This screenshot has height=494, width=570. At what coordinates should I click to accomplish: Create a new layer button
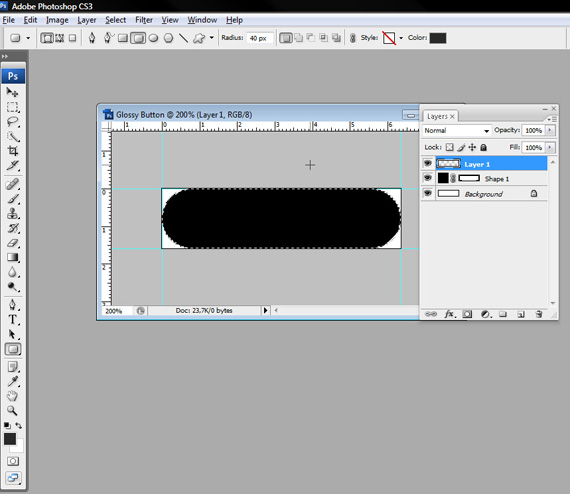[x=521, y=314]
